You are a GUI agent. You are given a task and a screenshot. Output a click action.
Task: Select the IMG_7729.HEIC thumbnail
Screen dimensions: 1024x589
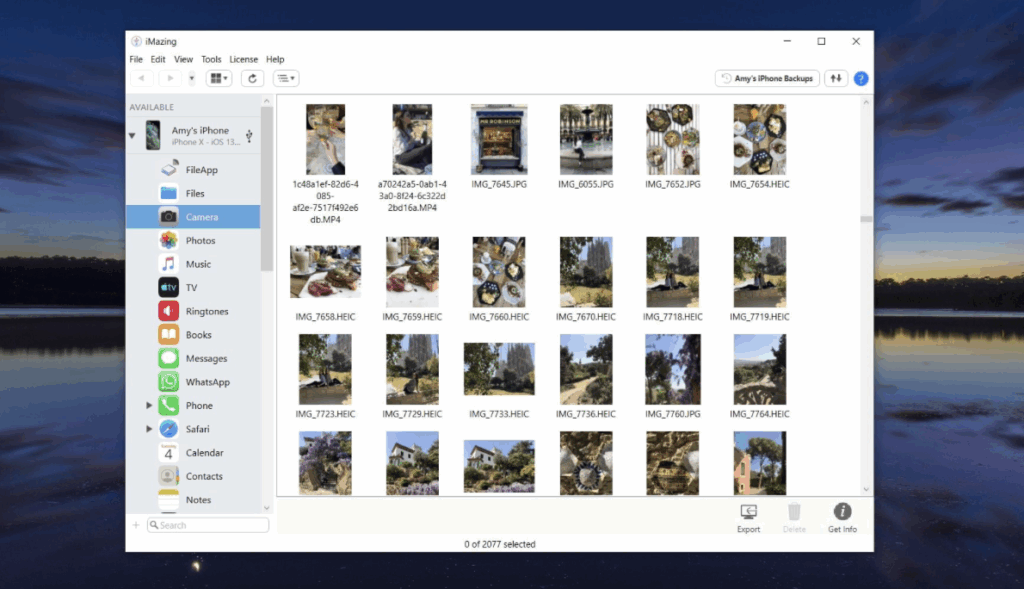point(412,369)
